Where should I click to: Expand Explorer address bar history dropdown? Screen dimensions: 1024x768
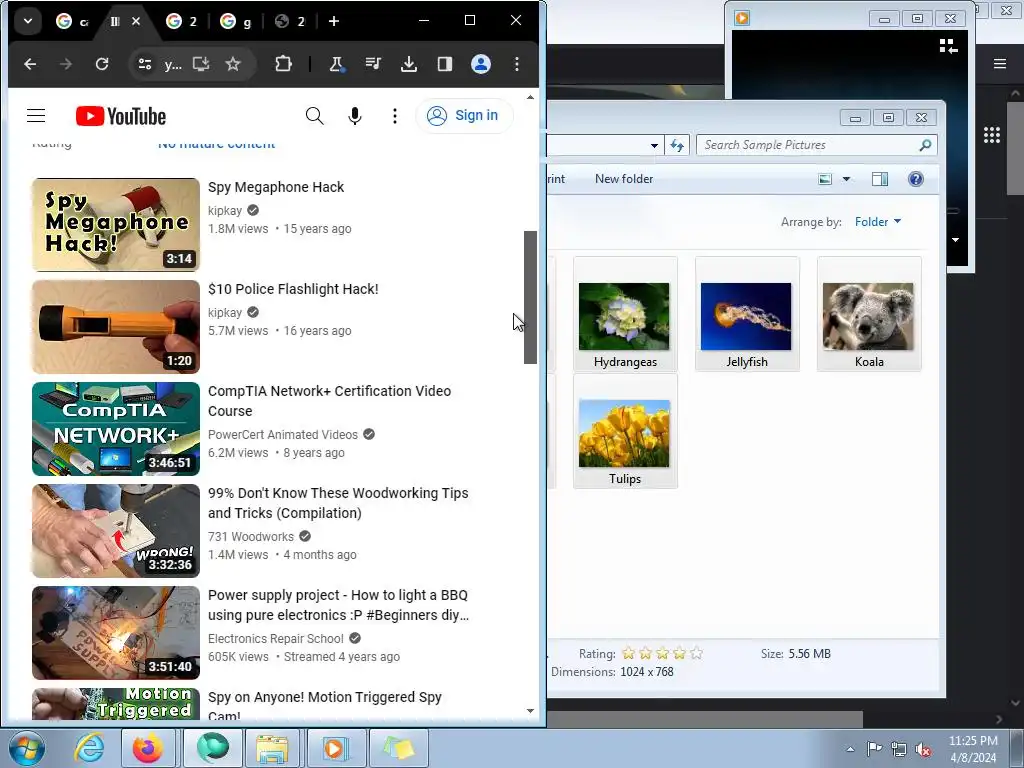point(654,146)
